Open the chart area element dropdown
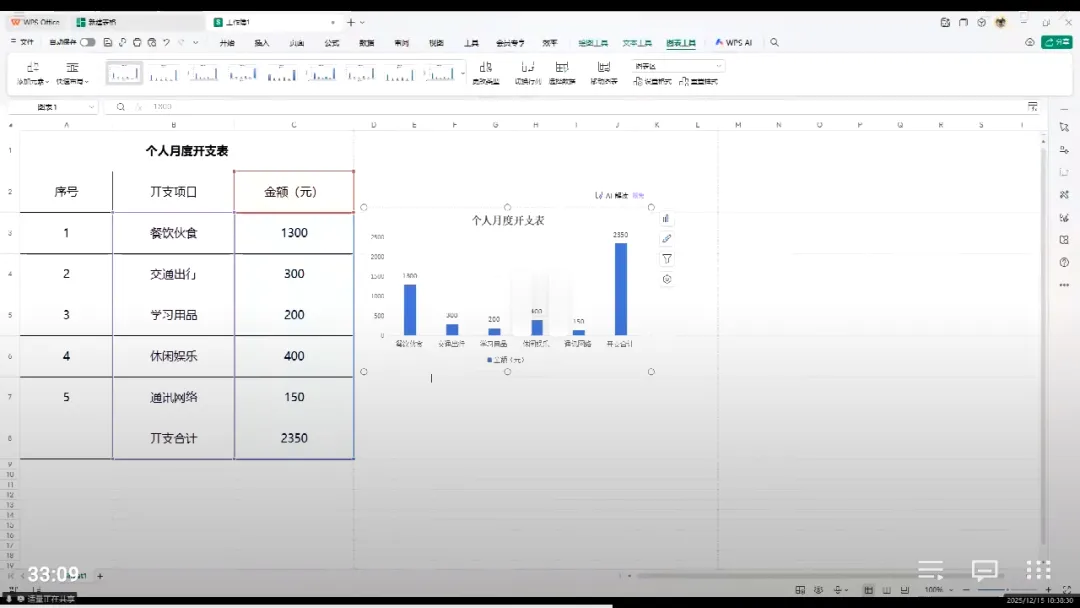1080x608 pixels. tap(678, 66)
